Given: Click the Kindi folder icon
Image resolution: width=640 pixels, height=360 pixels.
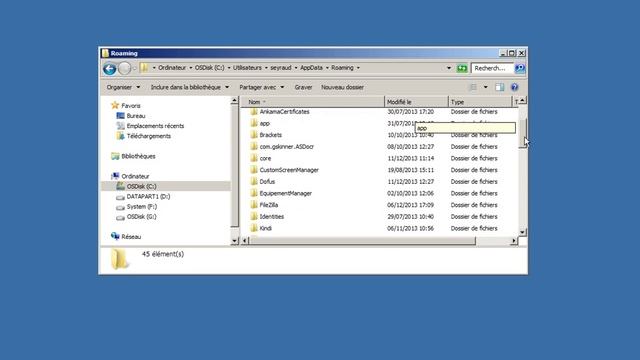Looking at the screenshot, I should pos(254,228).
